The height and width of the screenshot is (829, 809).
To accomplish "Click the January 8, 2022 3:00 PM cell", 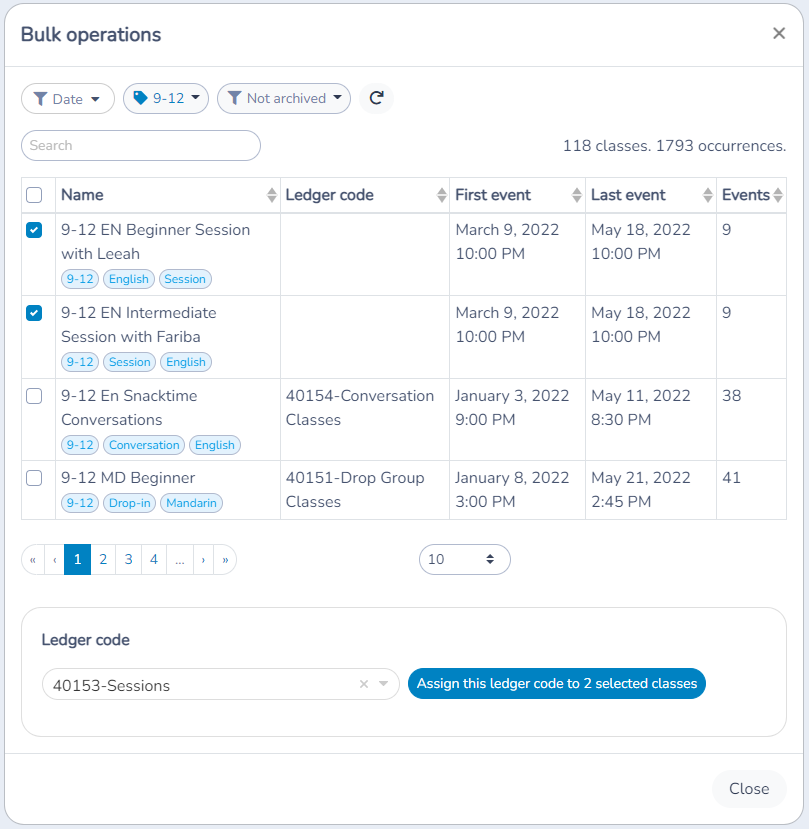I will [x=517, y=490].
